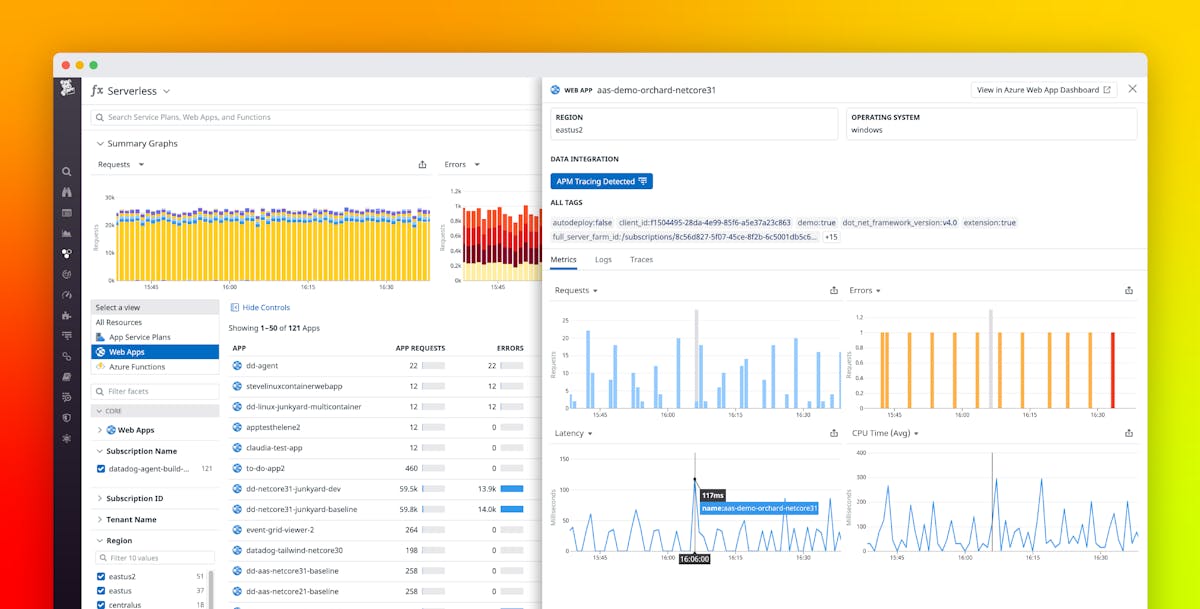Select the App Service Plans view
This screenshot has width=1200, height=609.
tap(155, 337)
